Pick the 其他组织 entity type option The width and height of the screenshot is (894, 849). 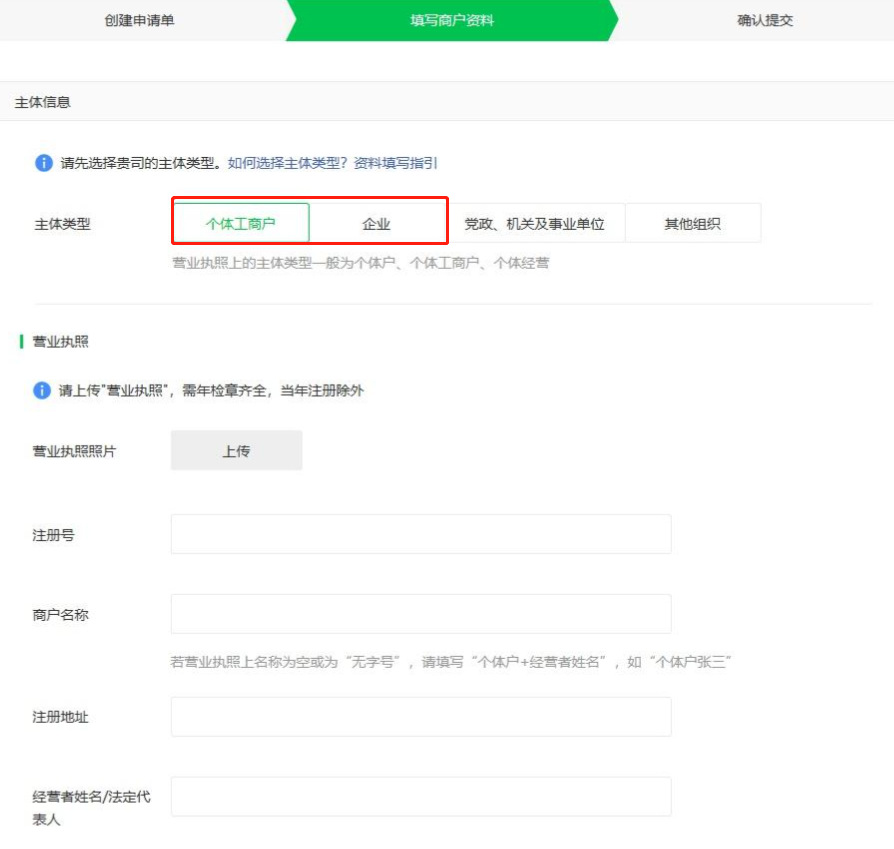692,224
